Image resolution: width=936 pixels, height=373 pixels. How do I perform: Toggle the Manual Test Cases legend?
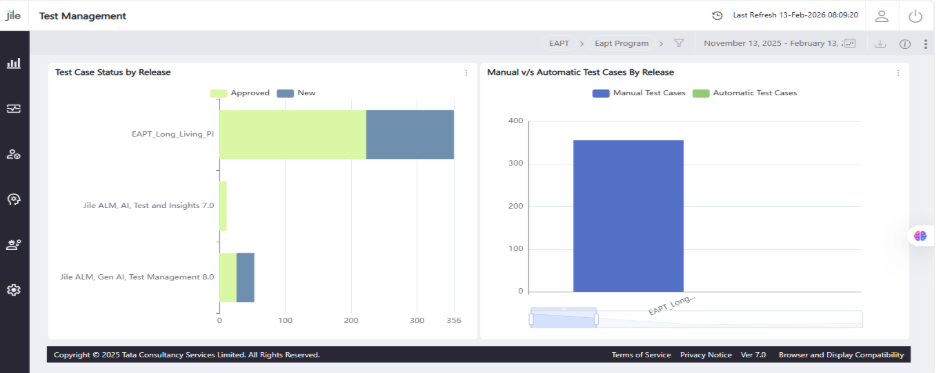coord(639,93)
